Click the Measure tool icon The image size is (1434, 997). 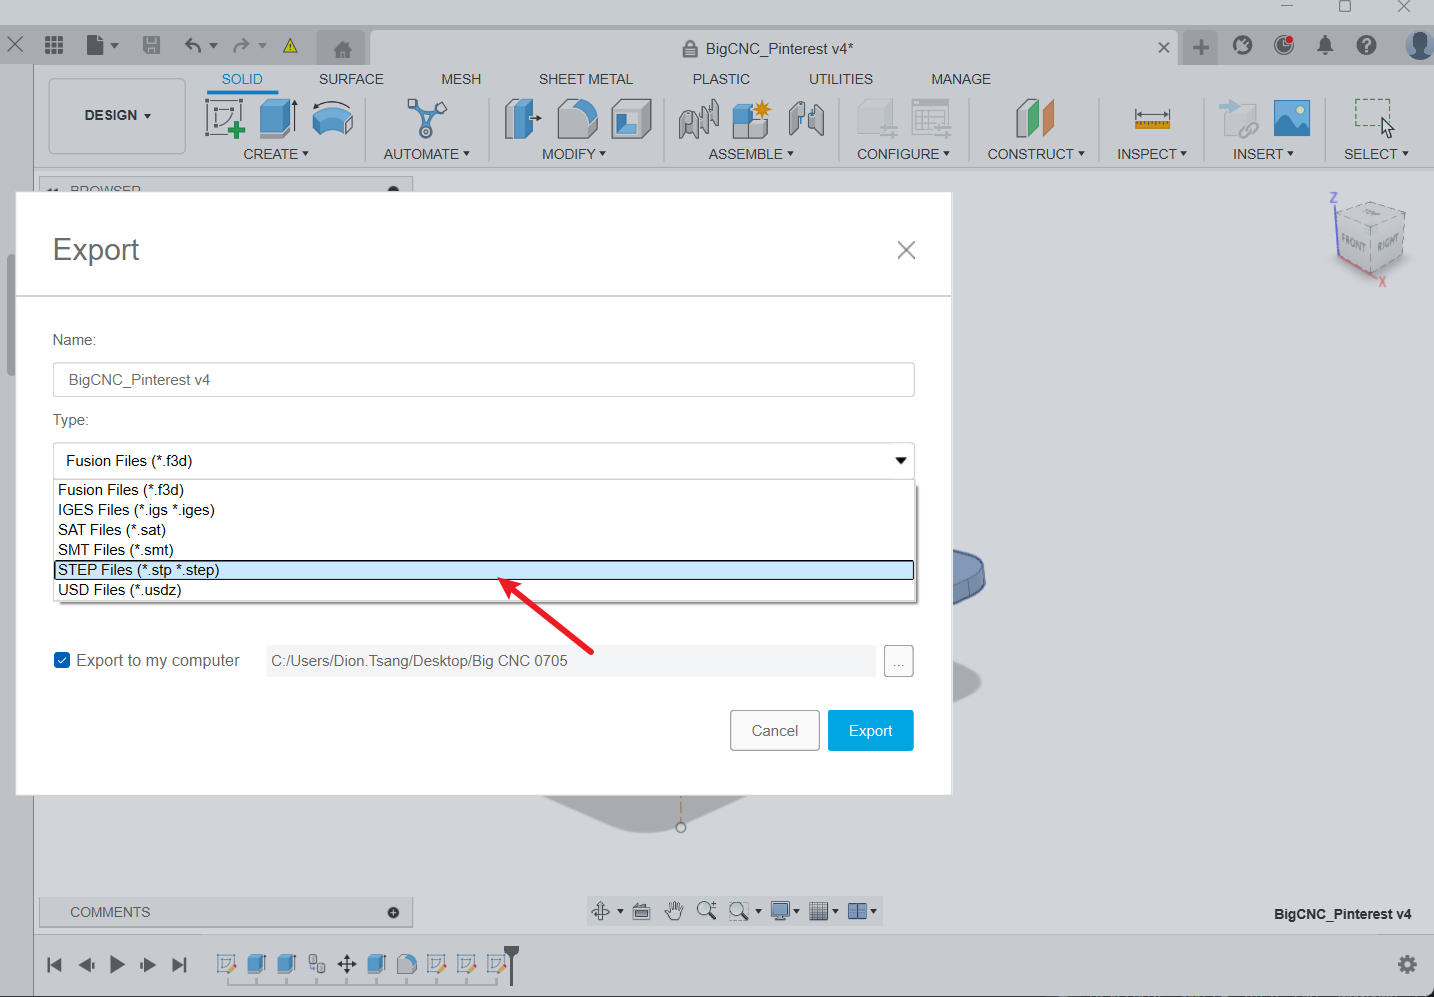click(1152, 119)
